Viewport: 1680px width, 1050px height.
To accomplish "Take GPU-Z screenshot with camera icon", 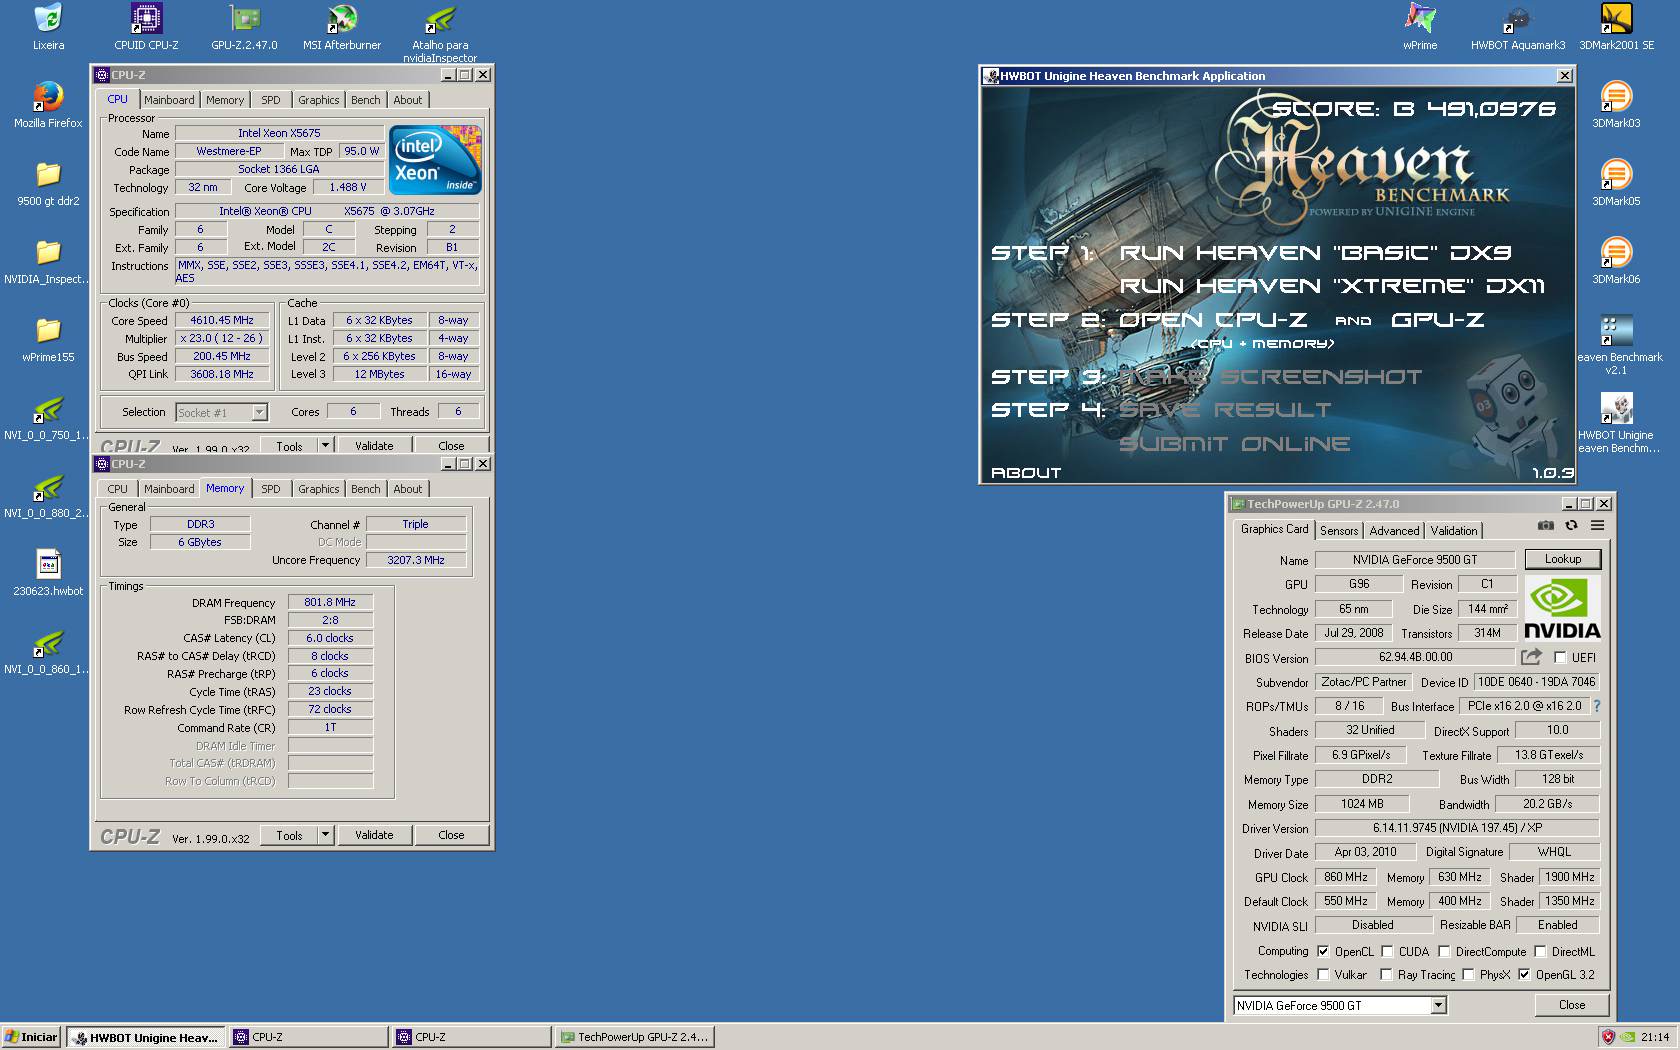I will (x=1546, y=525).
